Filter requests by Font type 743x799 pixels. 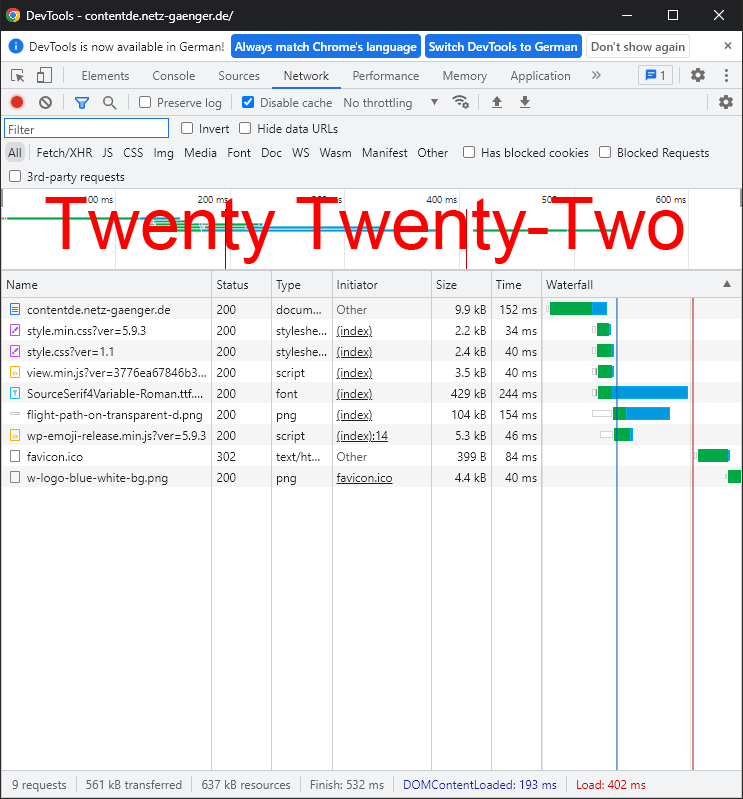[x=239, y=153]
